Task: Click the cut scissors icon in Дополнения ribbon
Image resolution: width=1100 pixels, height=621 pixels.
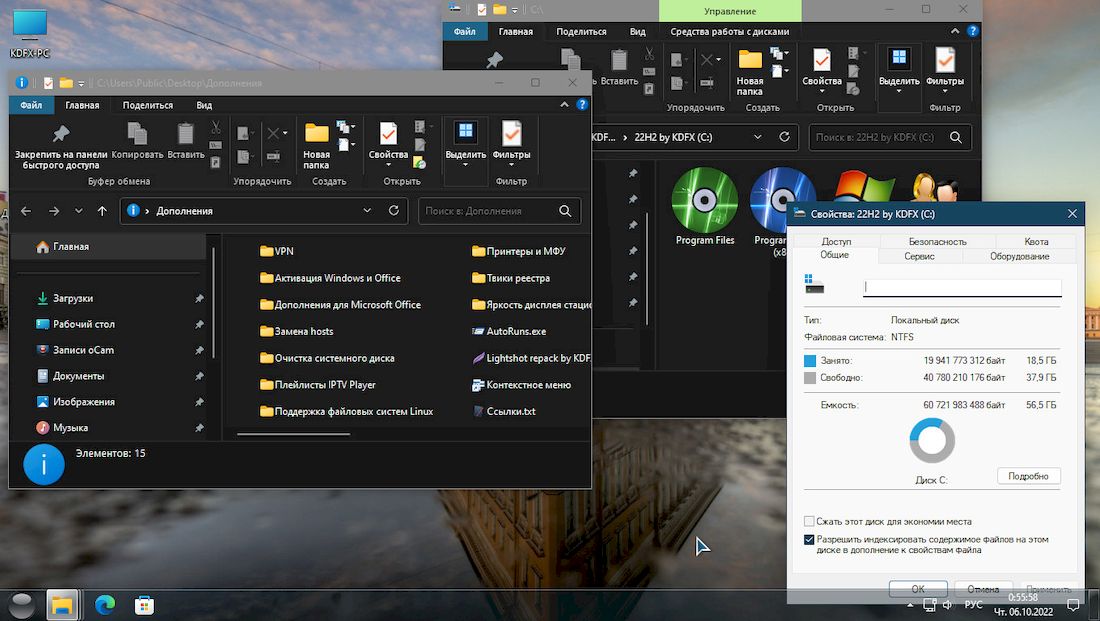Action: pos(216,128)
